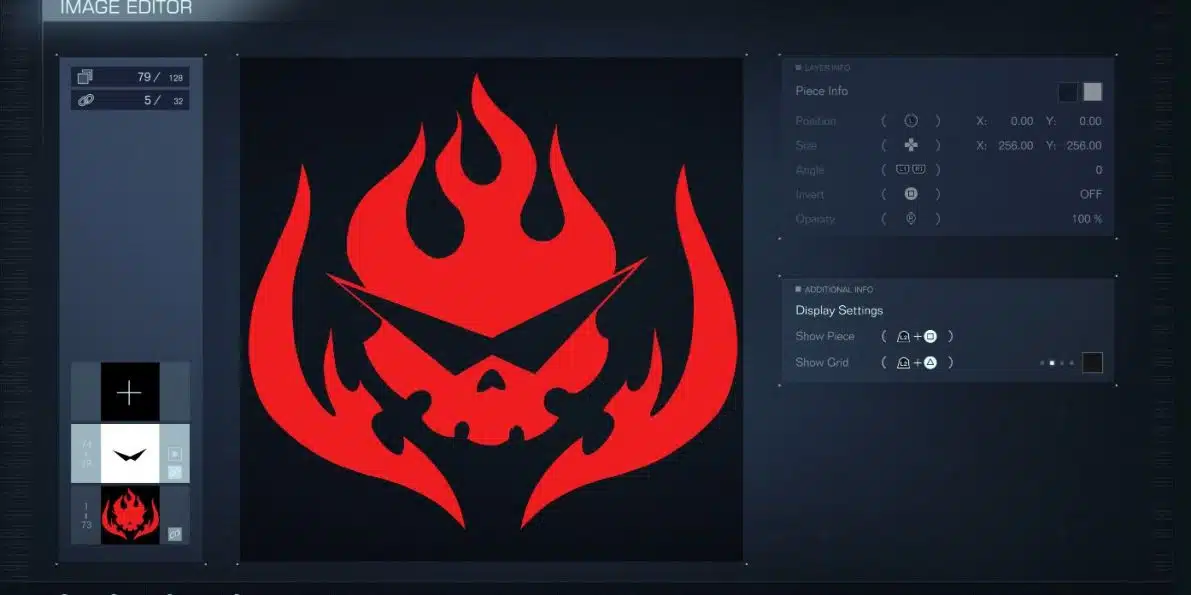The image size is (1191, 595).
Task: Click the dark grid color swatch
Action: (1092, 362)
